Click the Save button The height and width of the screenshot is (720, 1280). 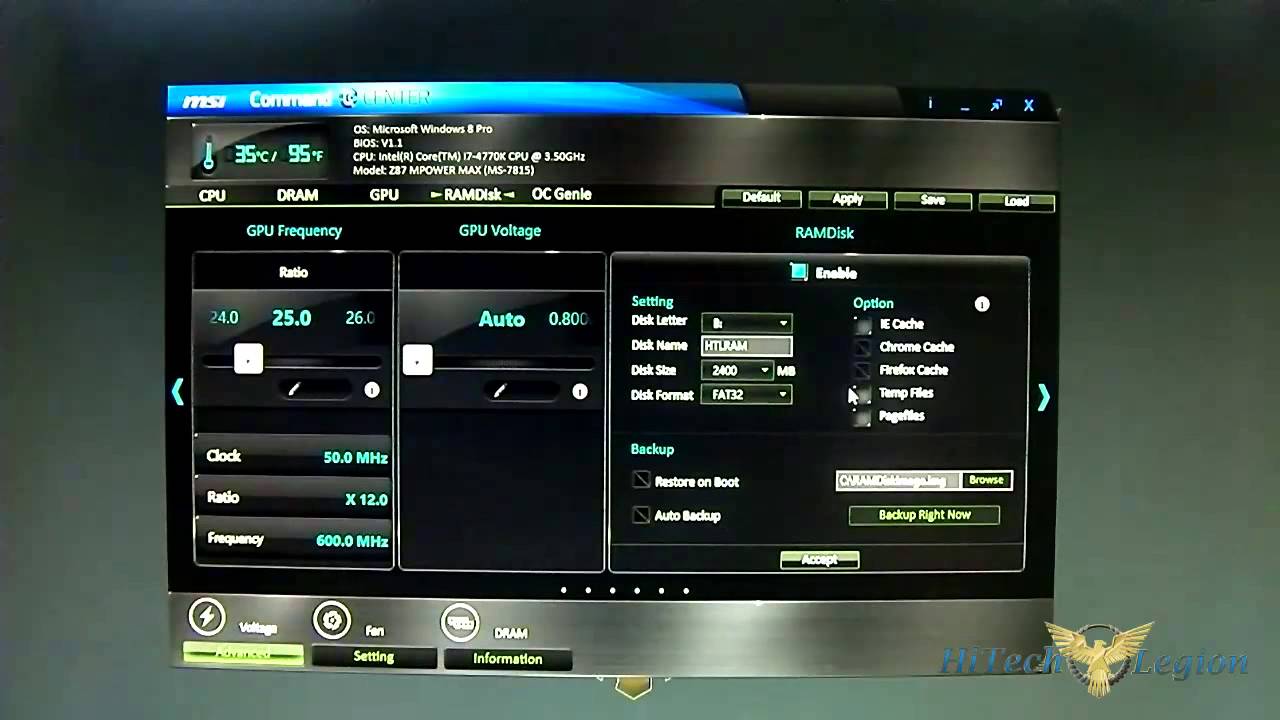tap(932, 200)
